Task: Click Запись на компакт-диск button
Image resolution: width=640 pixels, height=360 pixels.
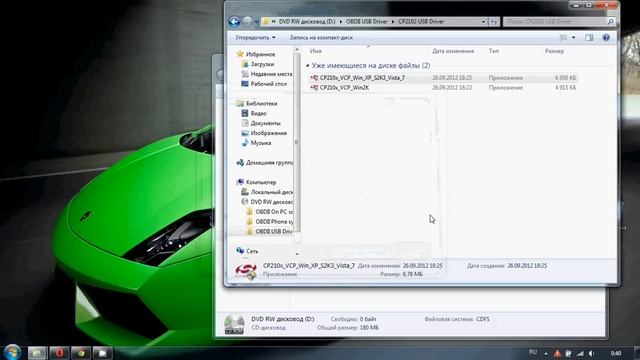Action: (321, 38)
